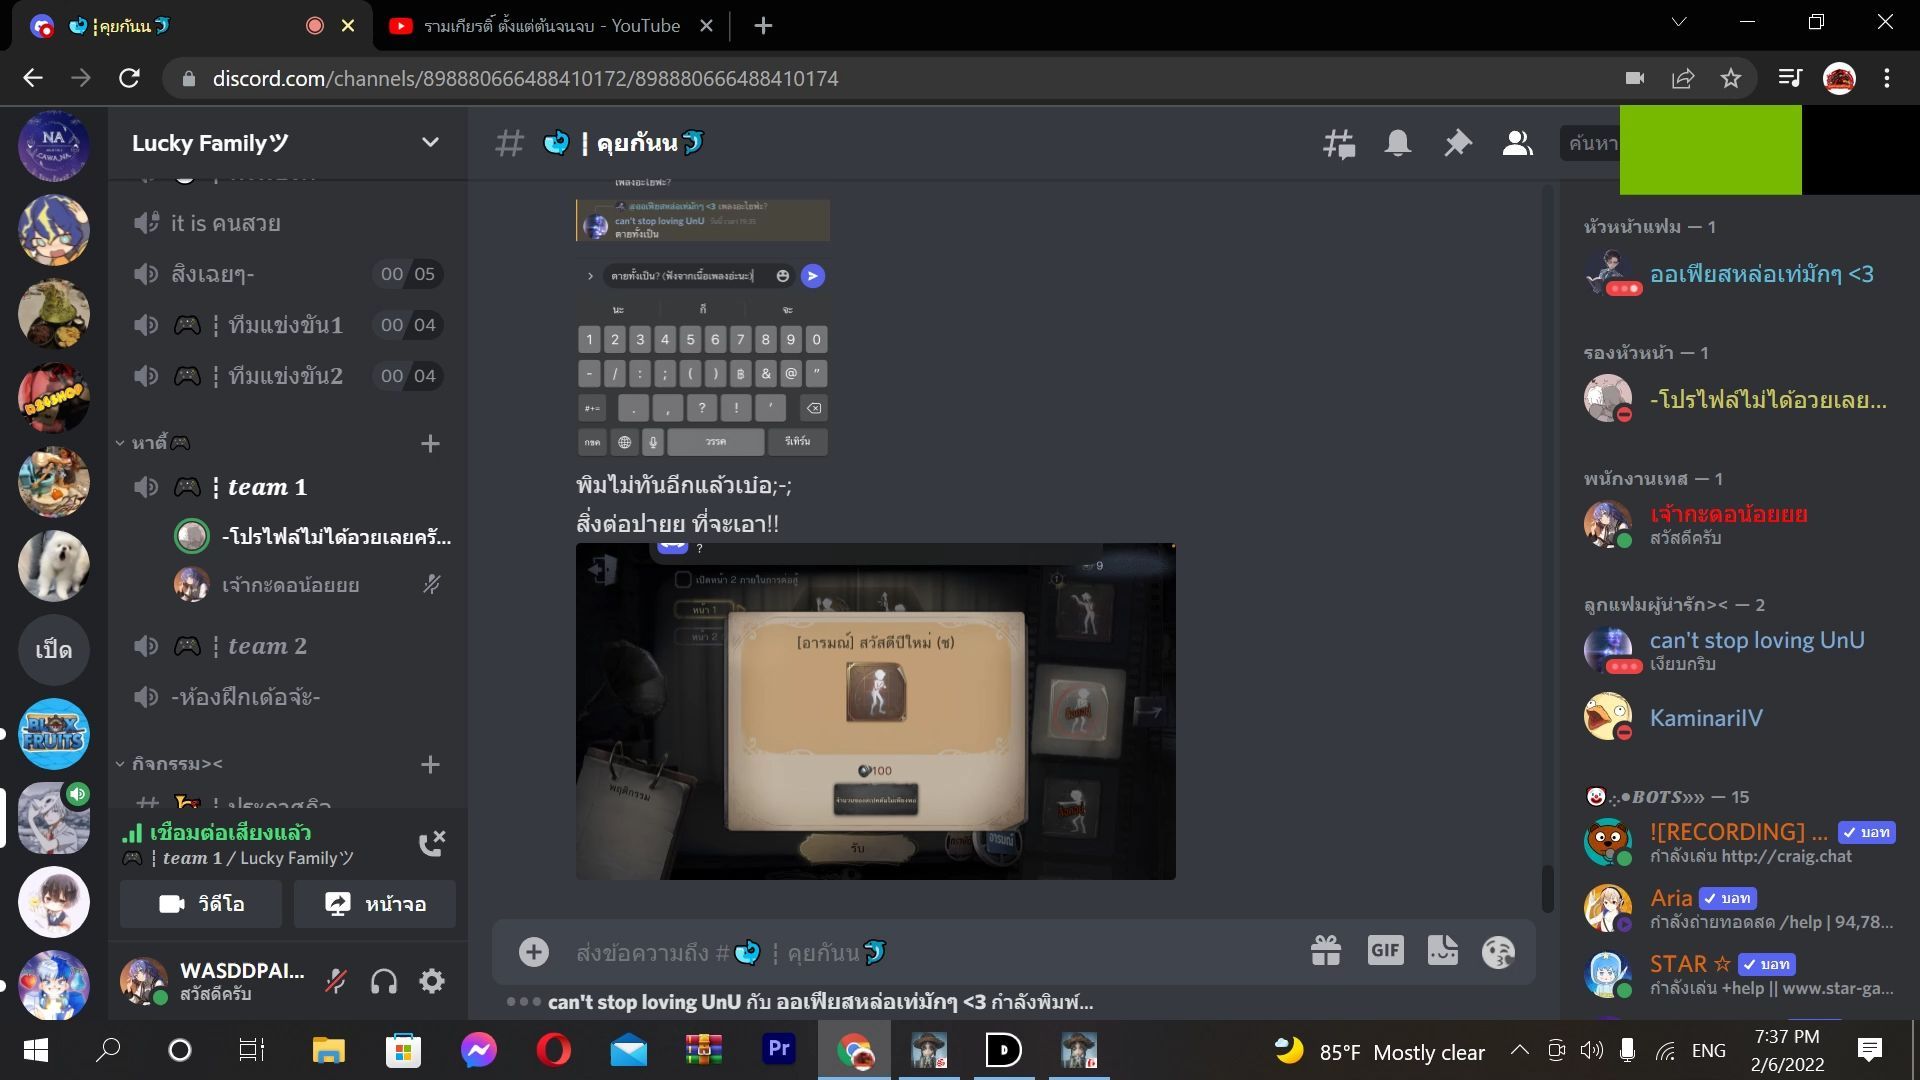Click the gift icon in the message bar
Viewport: 1920px width, 1080px height.
pos(1326,951)
